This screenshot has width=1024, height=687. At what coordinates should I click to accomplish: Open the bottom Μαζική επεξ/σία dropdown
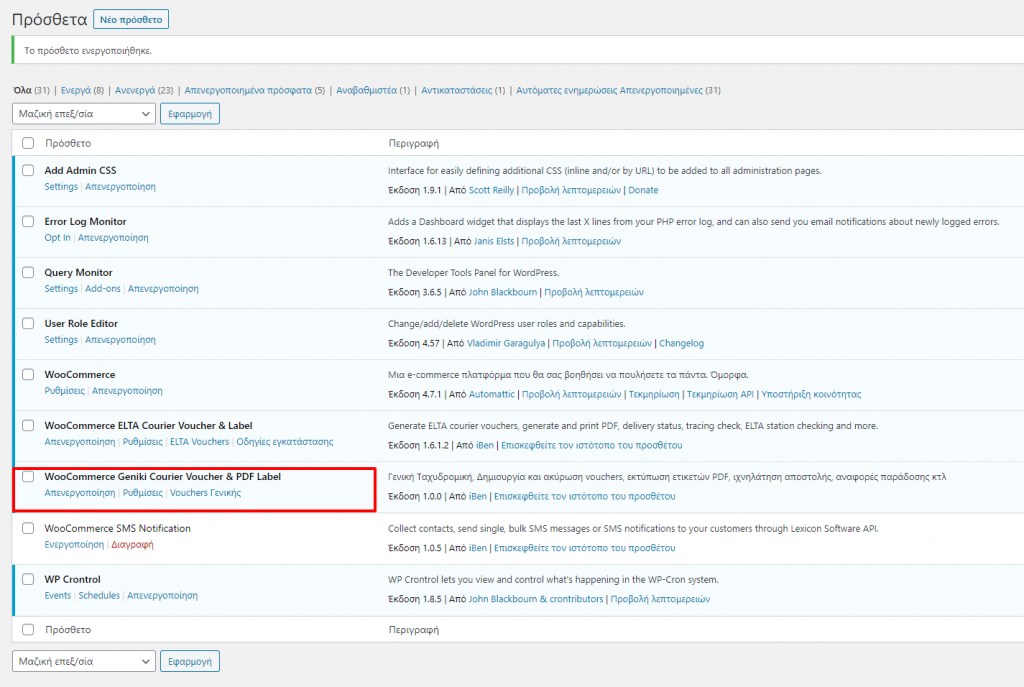[x=84, y=661]
